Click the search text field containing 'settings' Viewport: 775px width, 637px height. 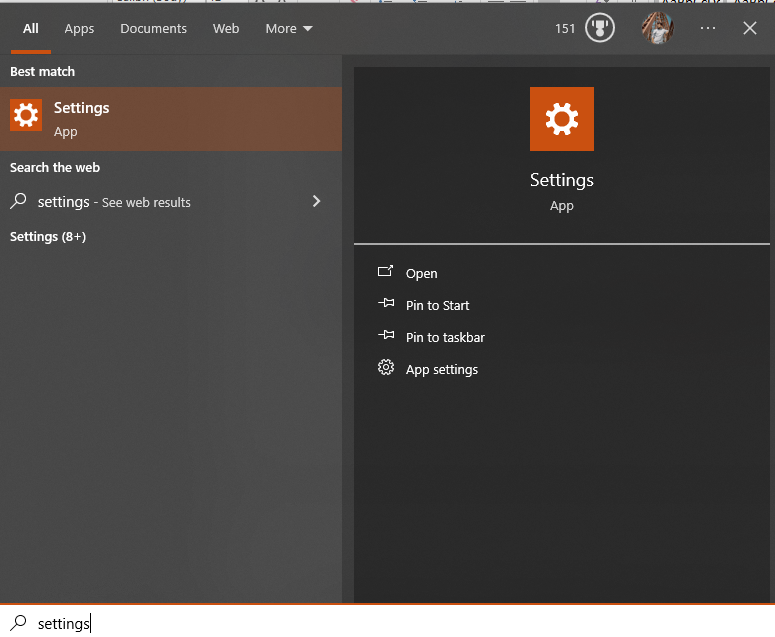click(388, 622)
